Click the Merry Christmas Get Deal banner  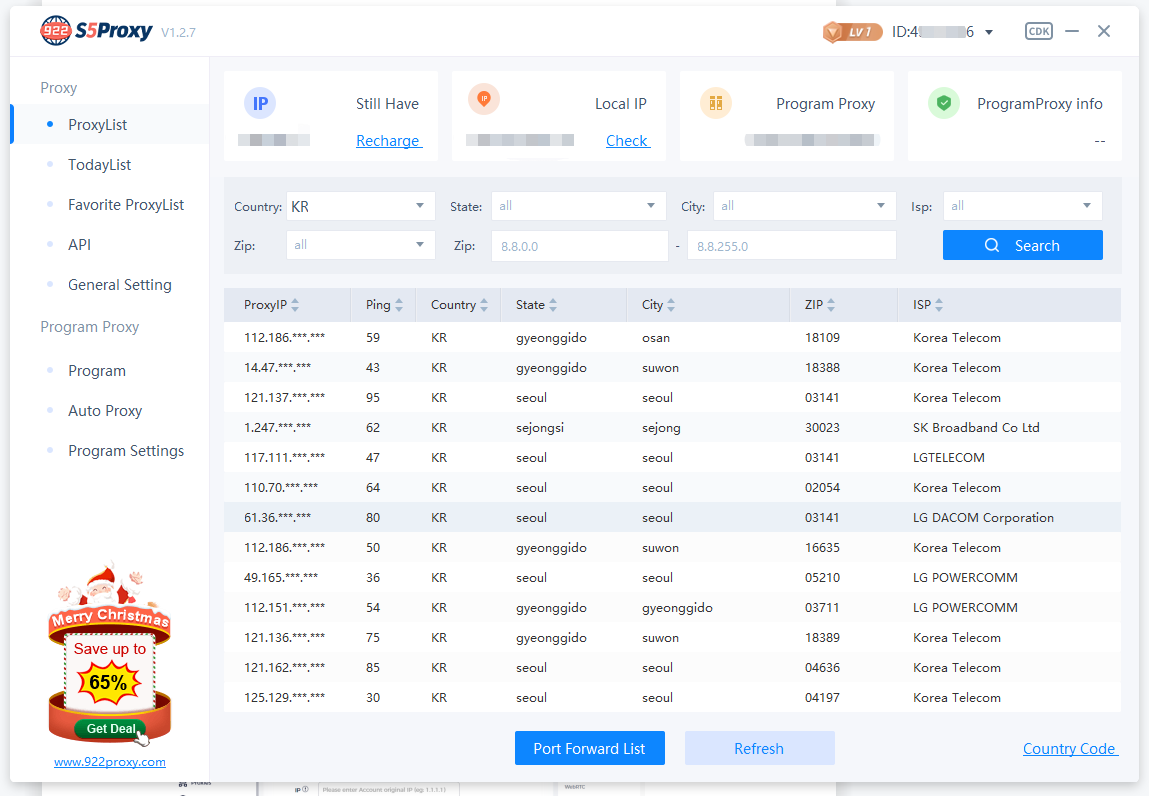(110, 652)
